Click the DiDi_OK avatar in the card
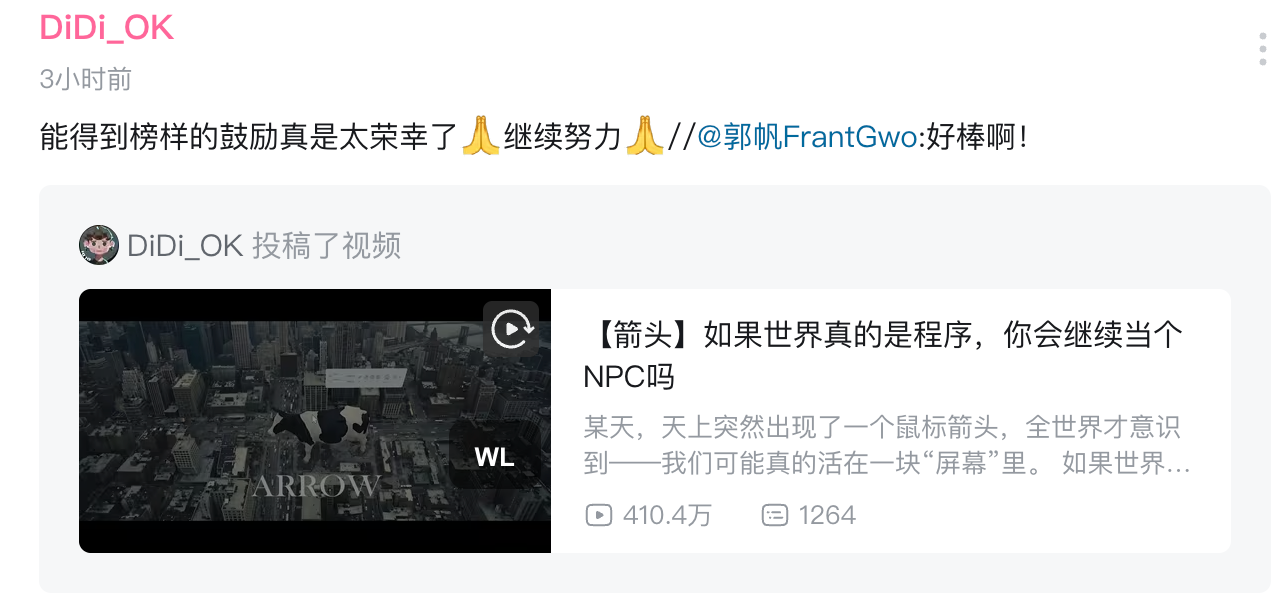The image size is (1274, 600). (99, 245)
